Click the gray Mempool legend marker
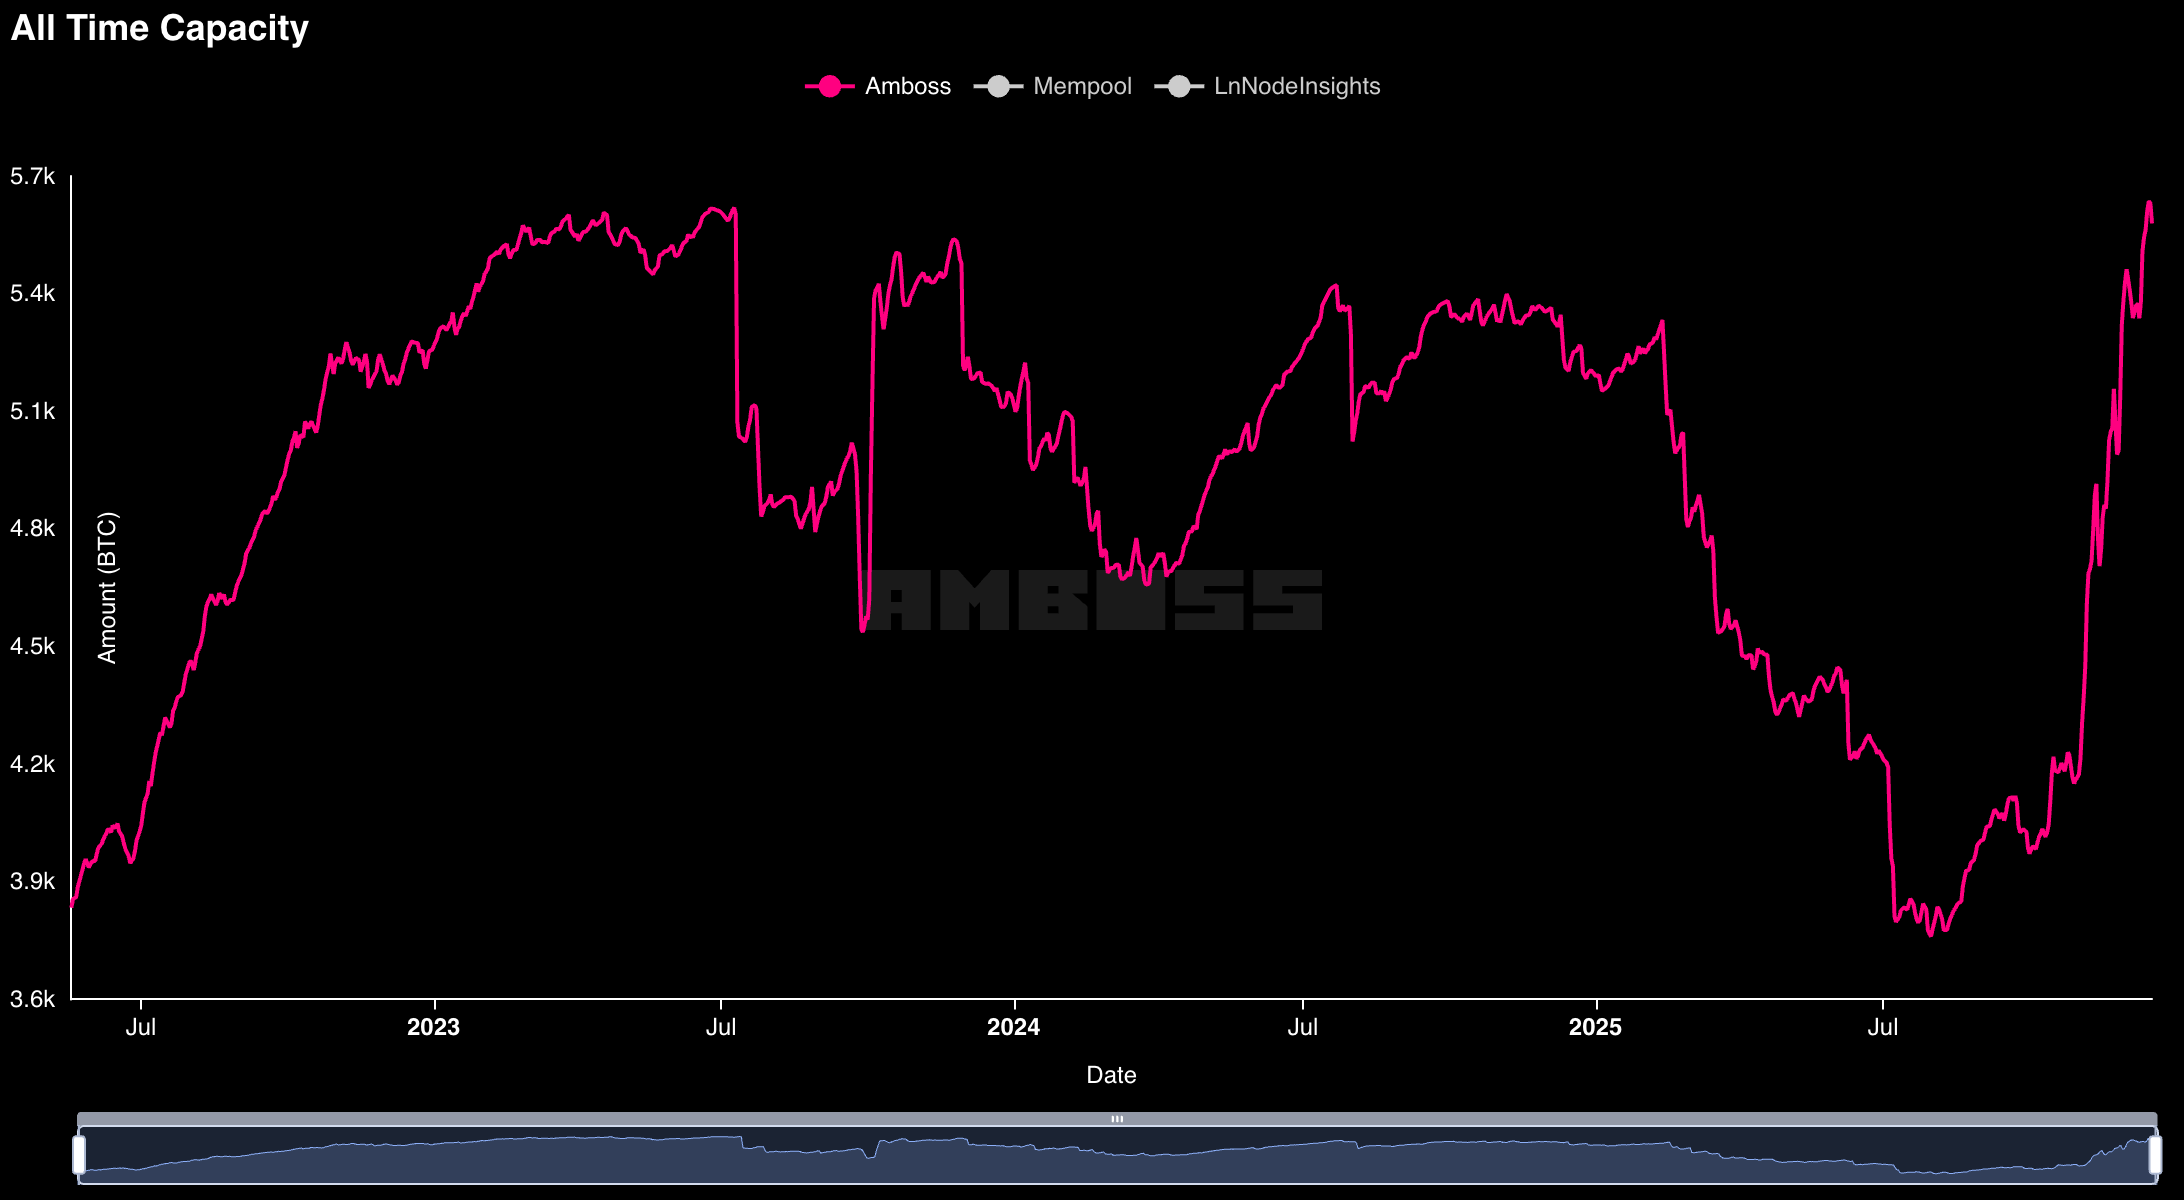This screenshot has height=1200, width=2184. click(x=997, y=87)
